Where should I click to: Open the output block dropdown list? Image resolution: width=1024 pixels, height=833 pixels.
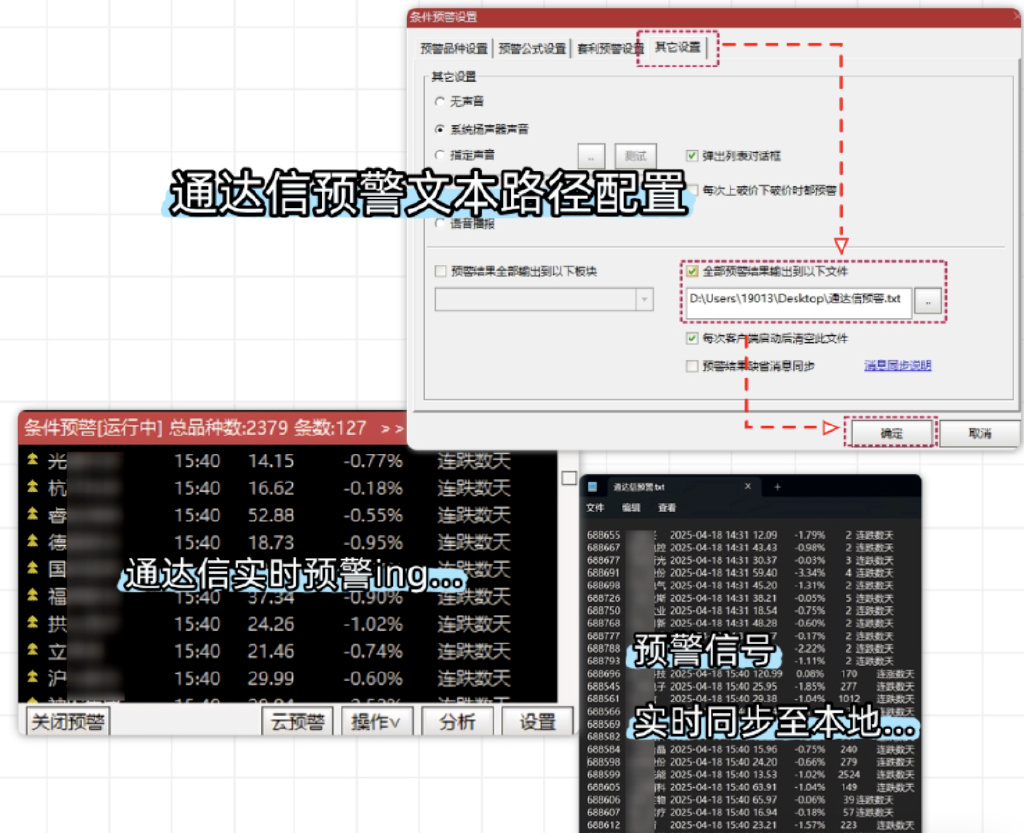click(x=644, y=300)
